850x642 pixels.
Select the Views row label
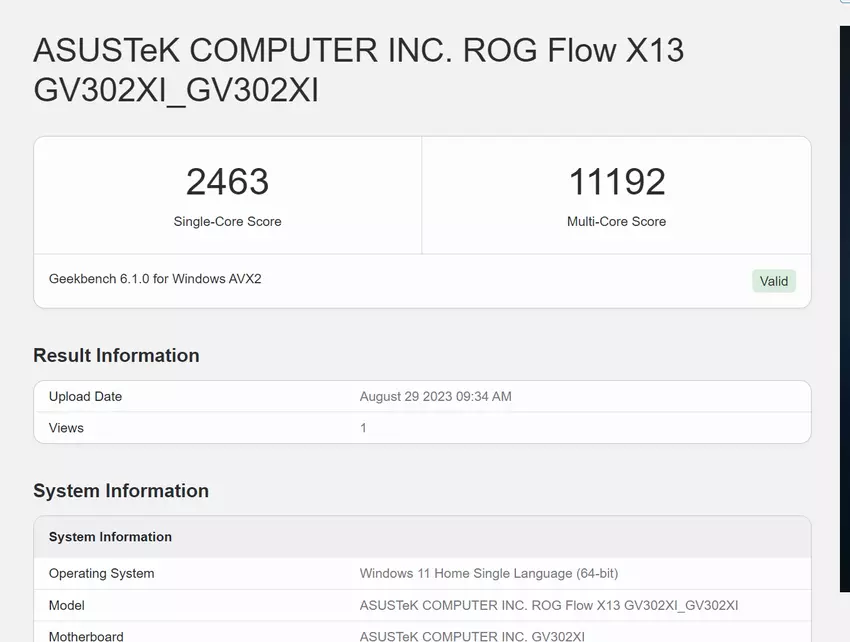[66, 428]
